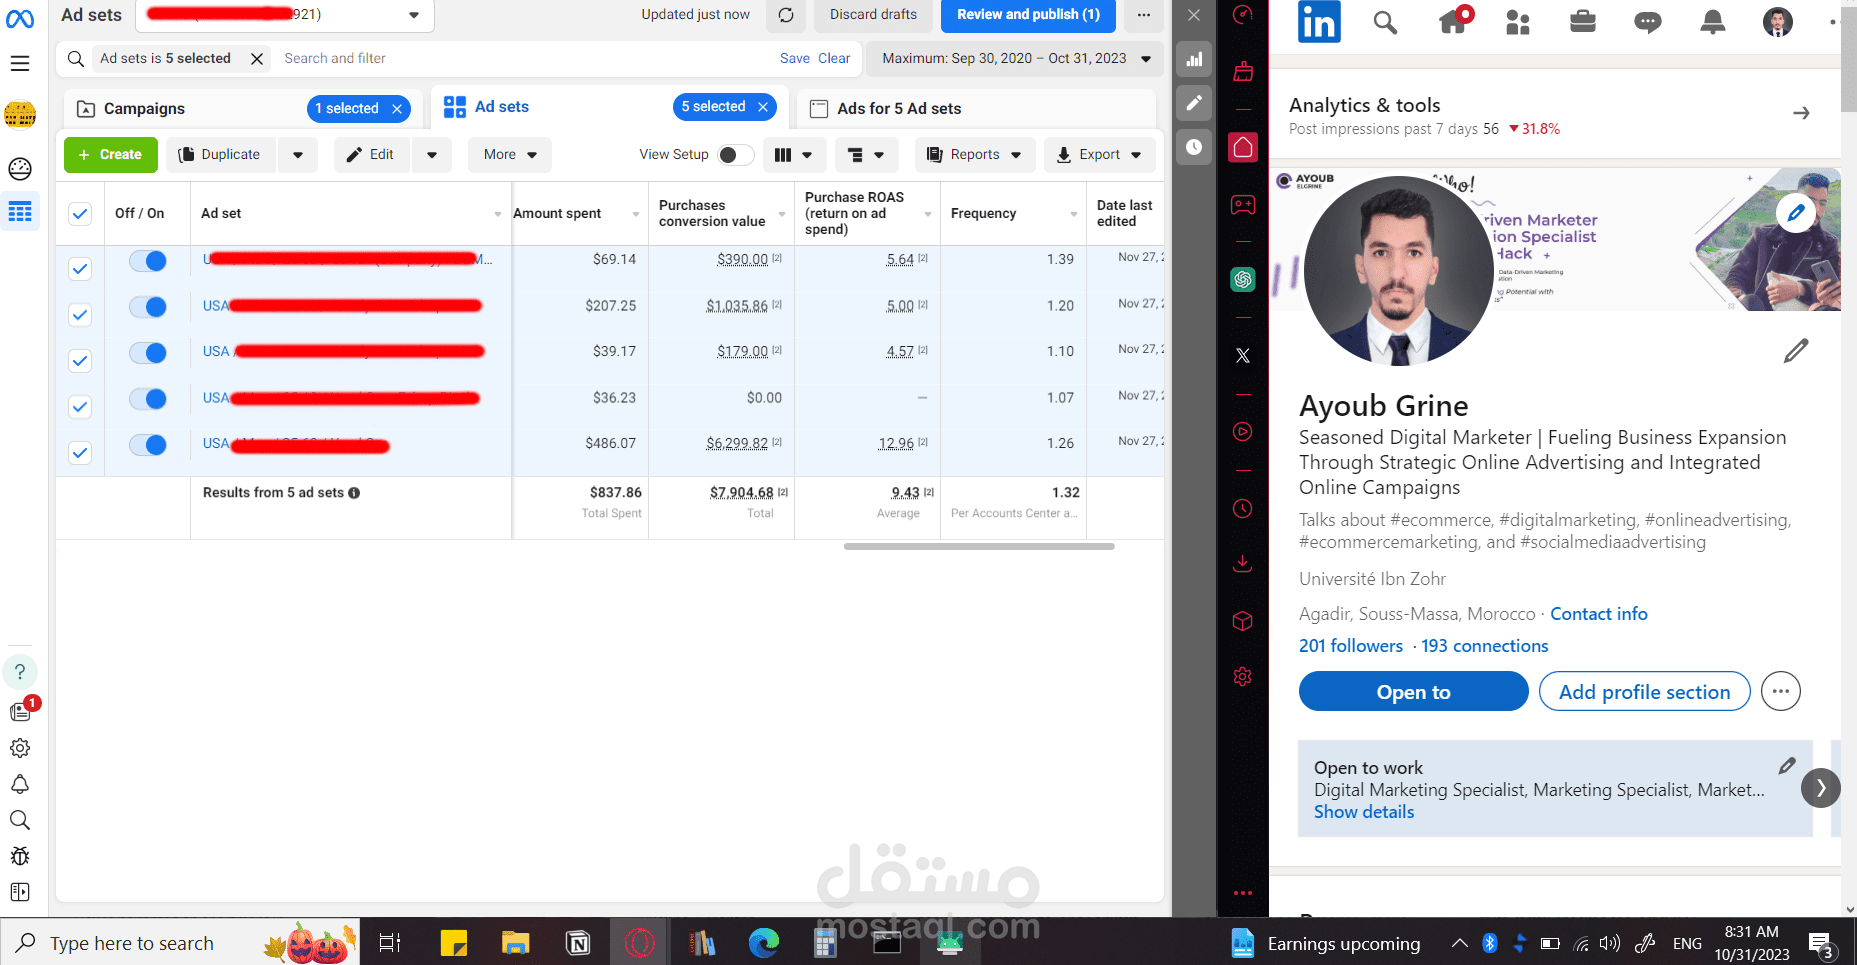Expand the Duplicate options arrow
1857x965 pixels.
298,155
